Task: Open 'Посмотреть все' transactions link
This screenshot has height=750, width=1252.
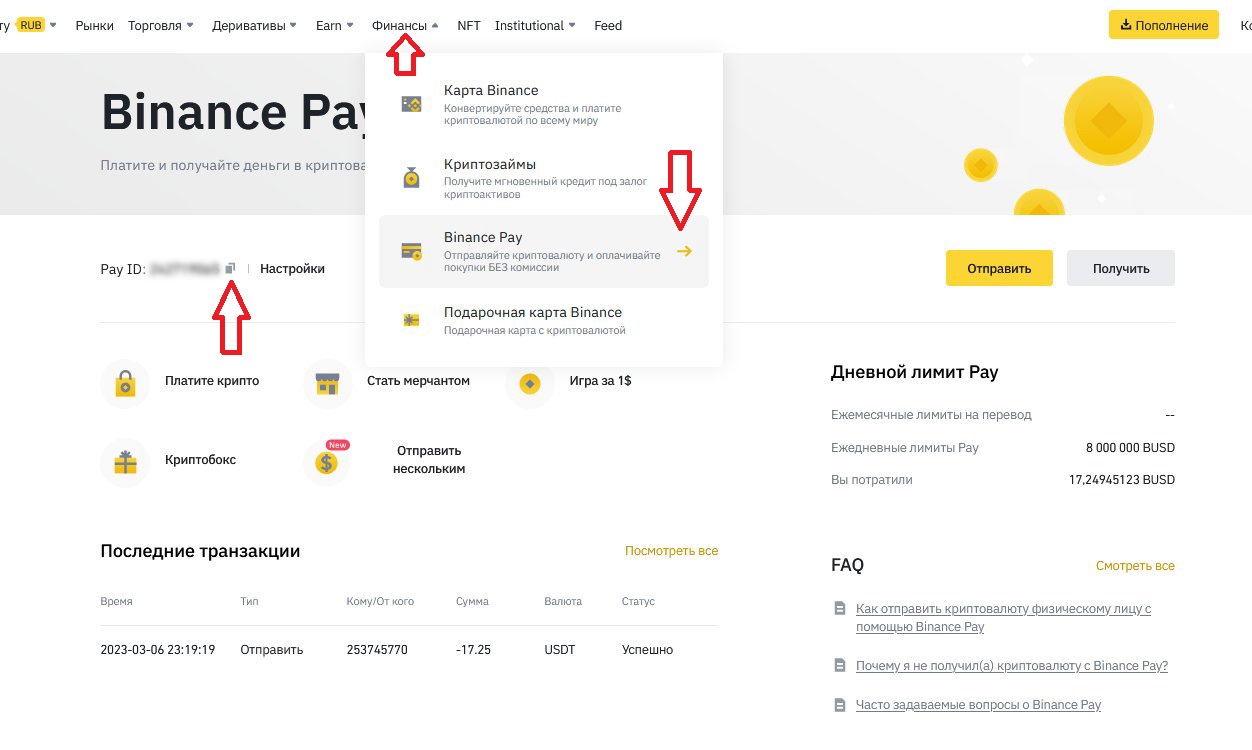Action: (671, 551)
